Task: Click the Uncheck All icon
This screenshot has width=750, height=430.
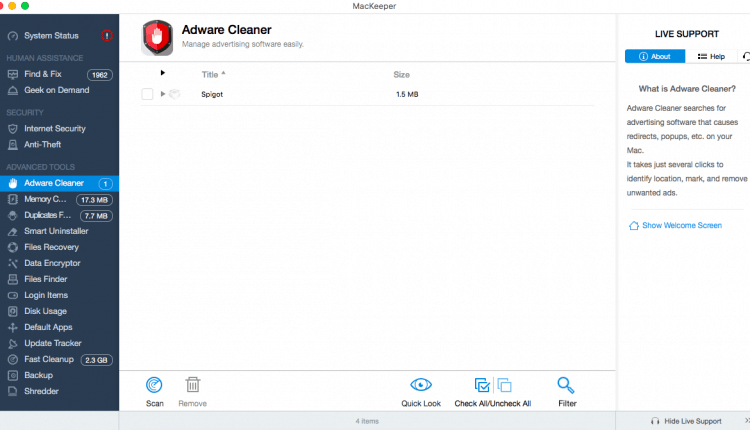Action: coord(505,385)
